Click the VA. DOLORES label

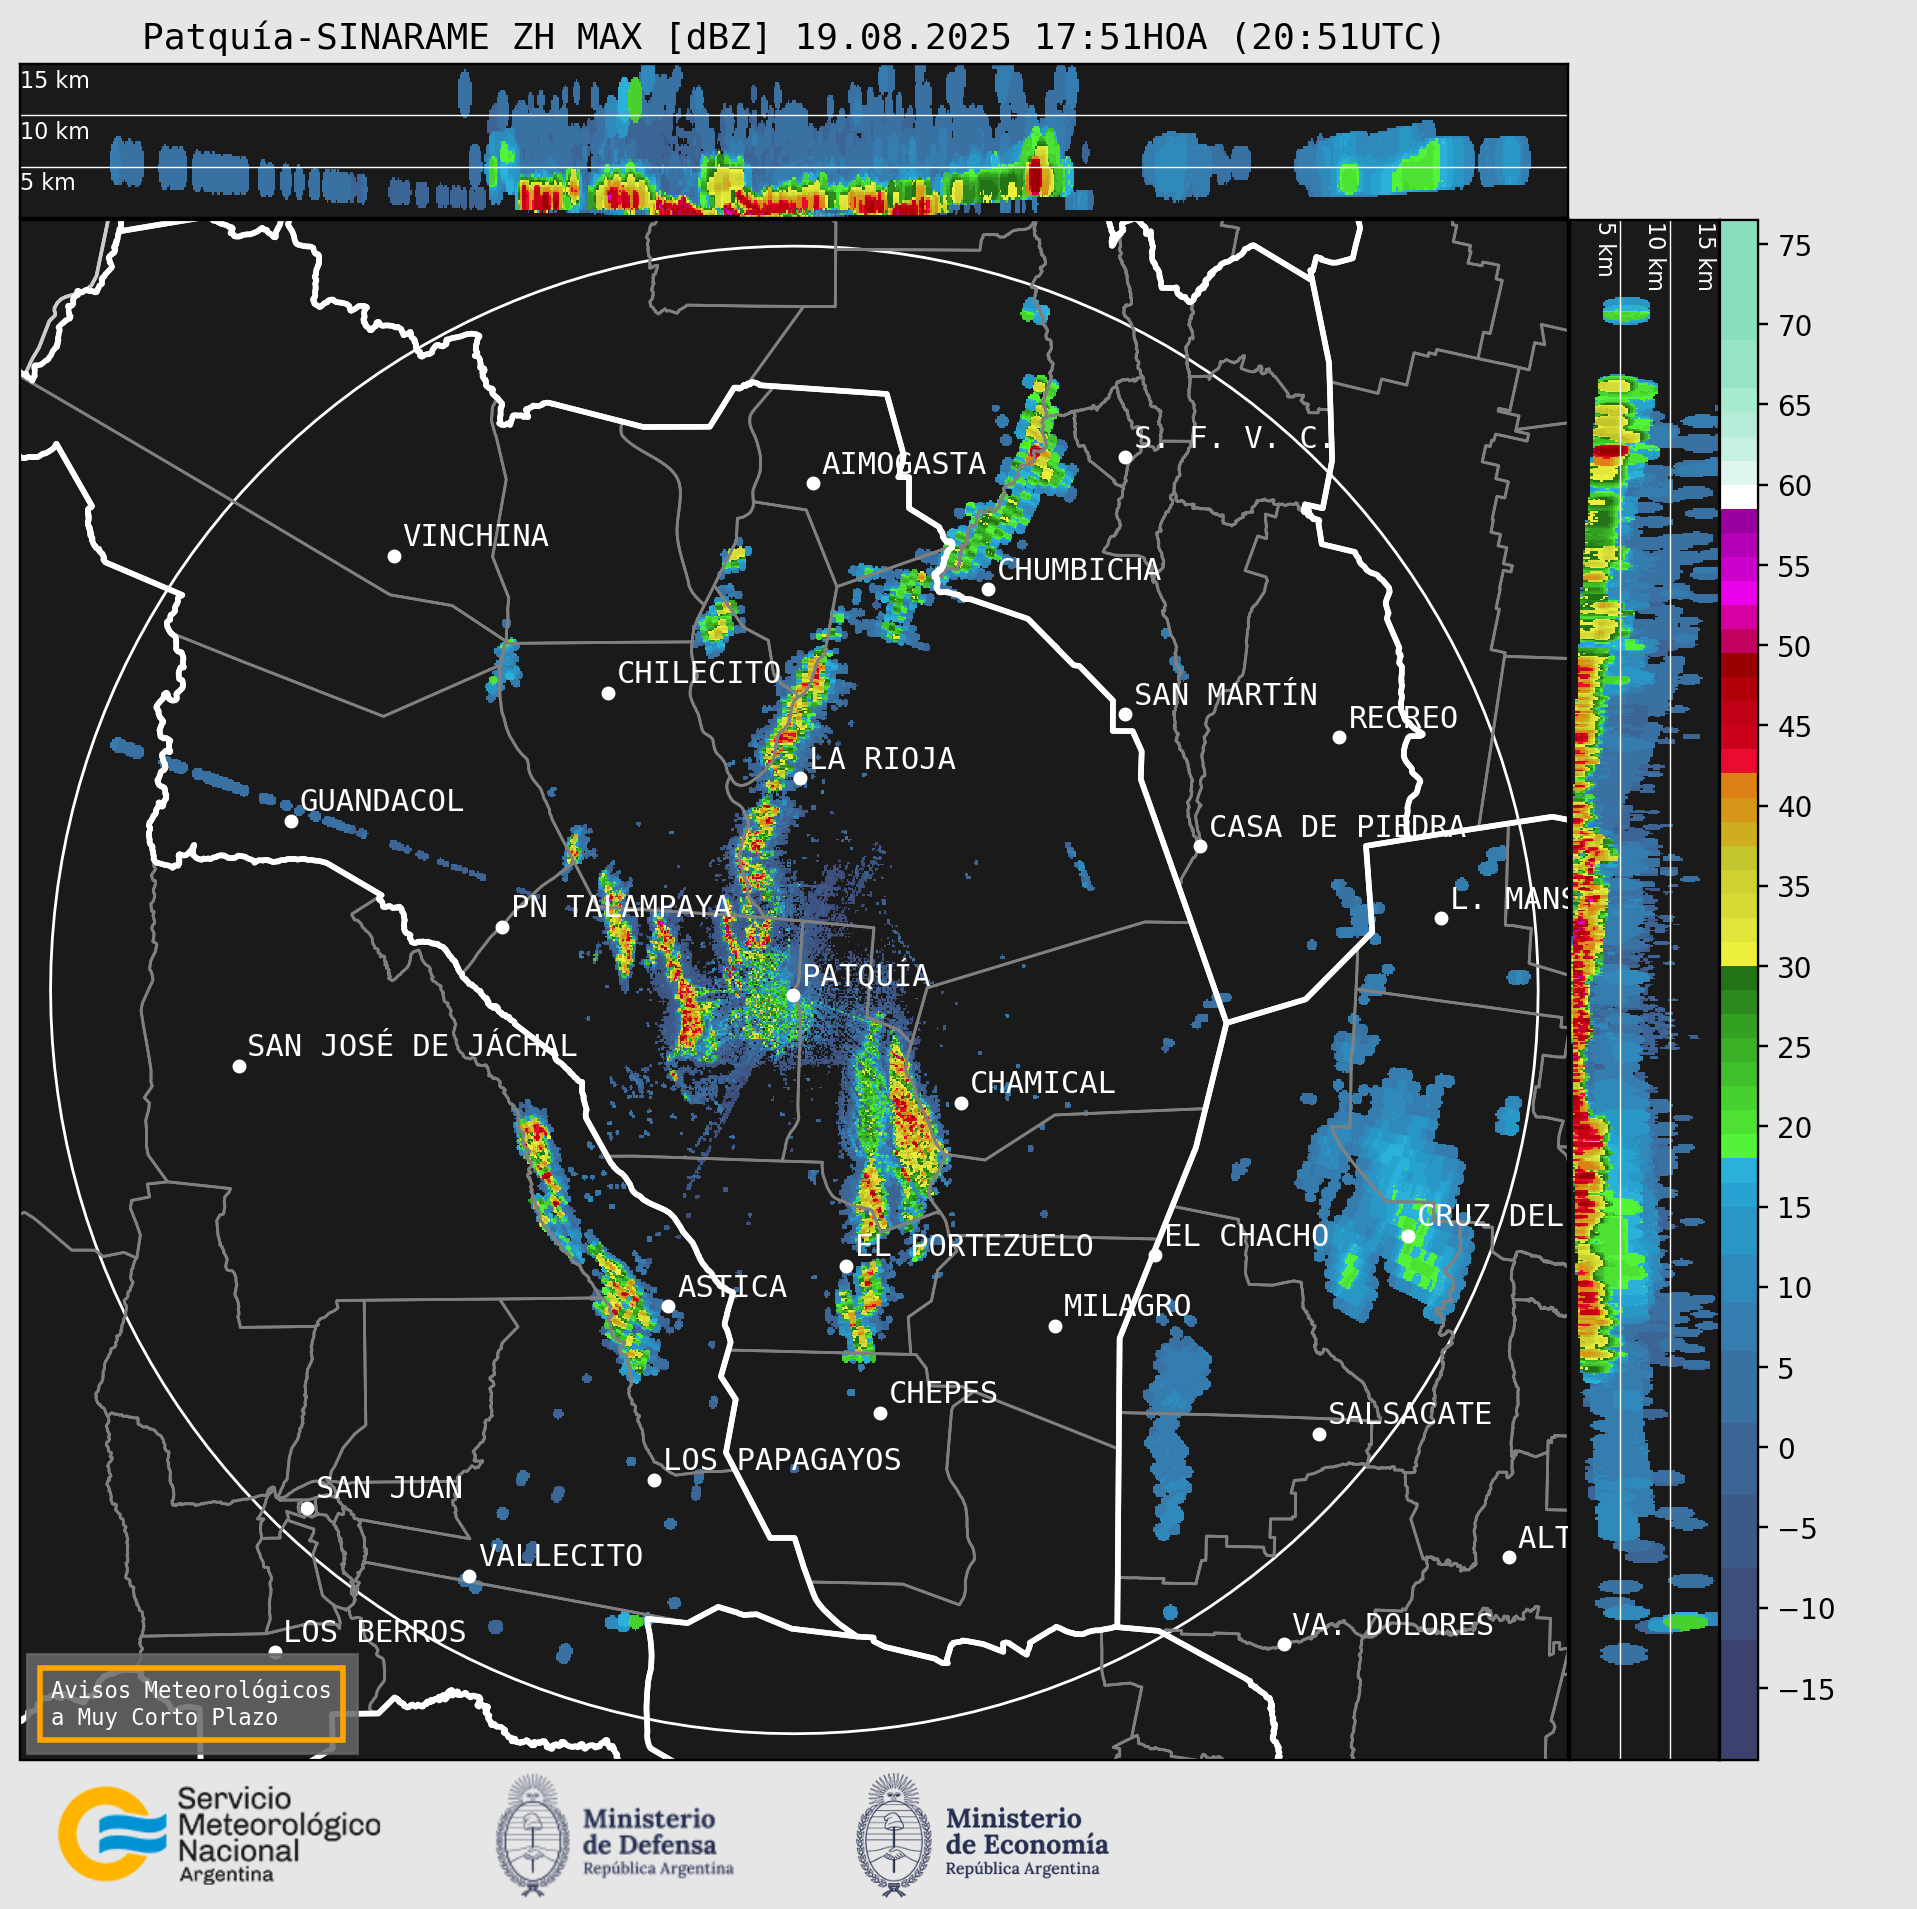pyautogui.click(x=1393, y=1625)
